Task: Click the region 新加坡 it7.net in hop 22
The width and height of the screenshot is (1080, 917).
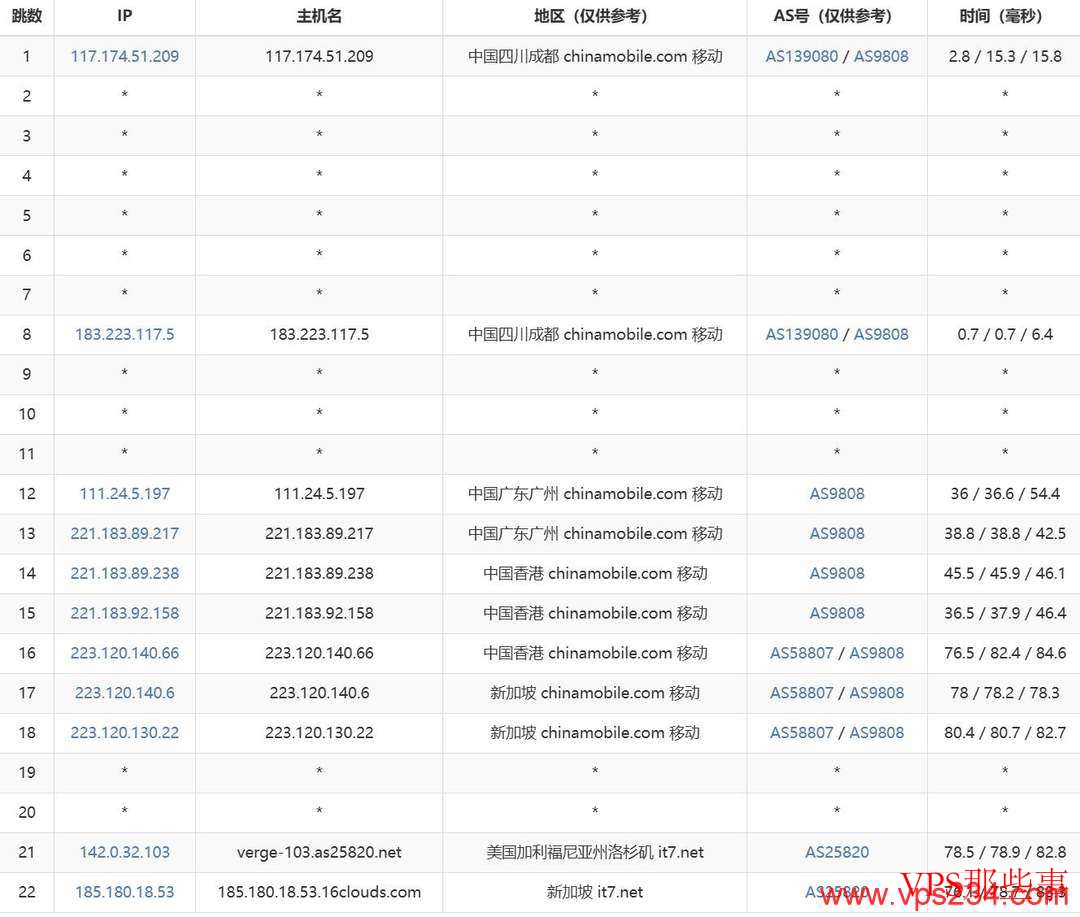Action: click(x=594, y=892)
